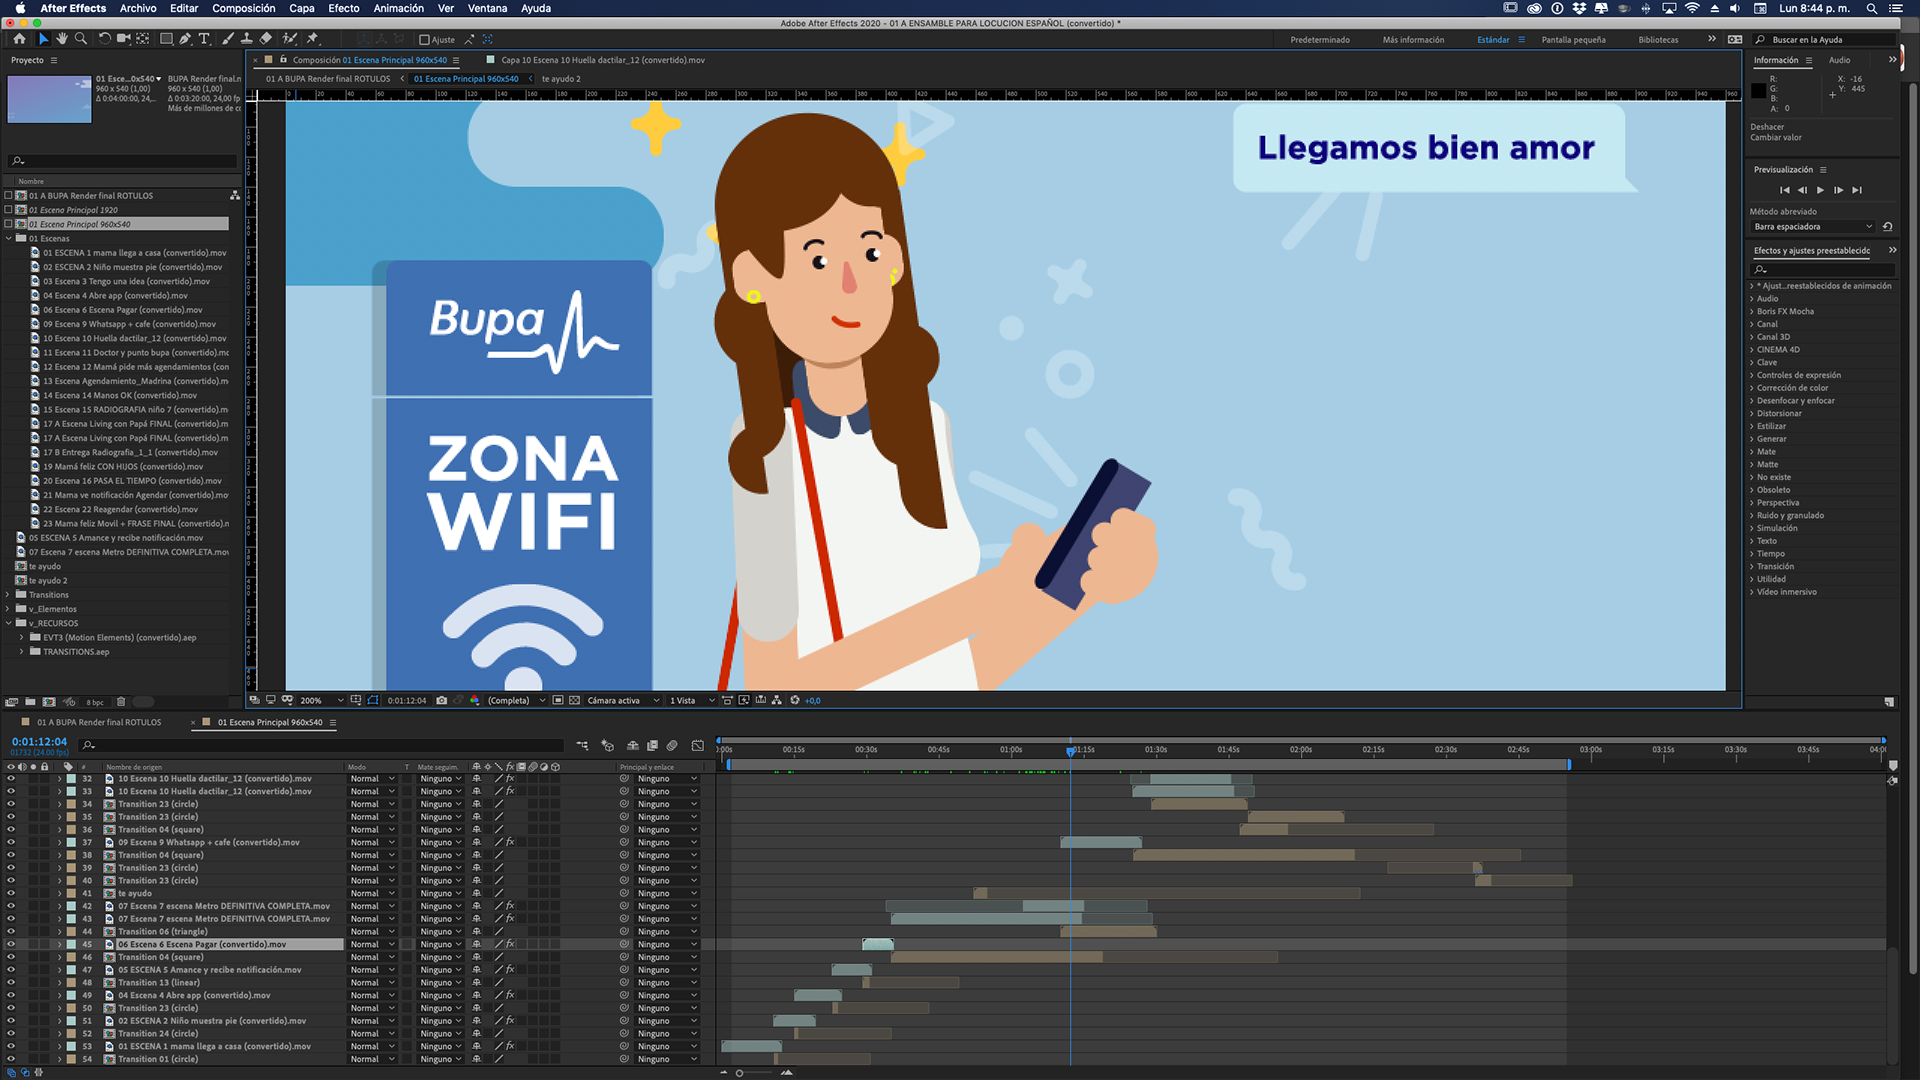The height and width of the screenshot is (1080, 1920).
Task: Select the Rotation tool
Action: point(104,39)
